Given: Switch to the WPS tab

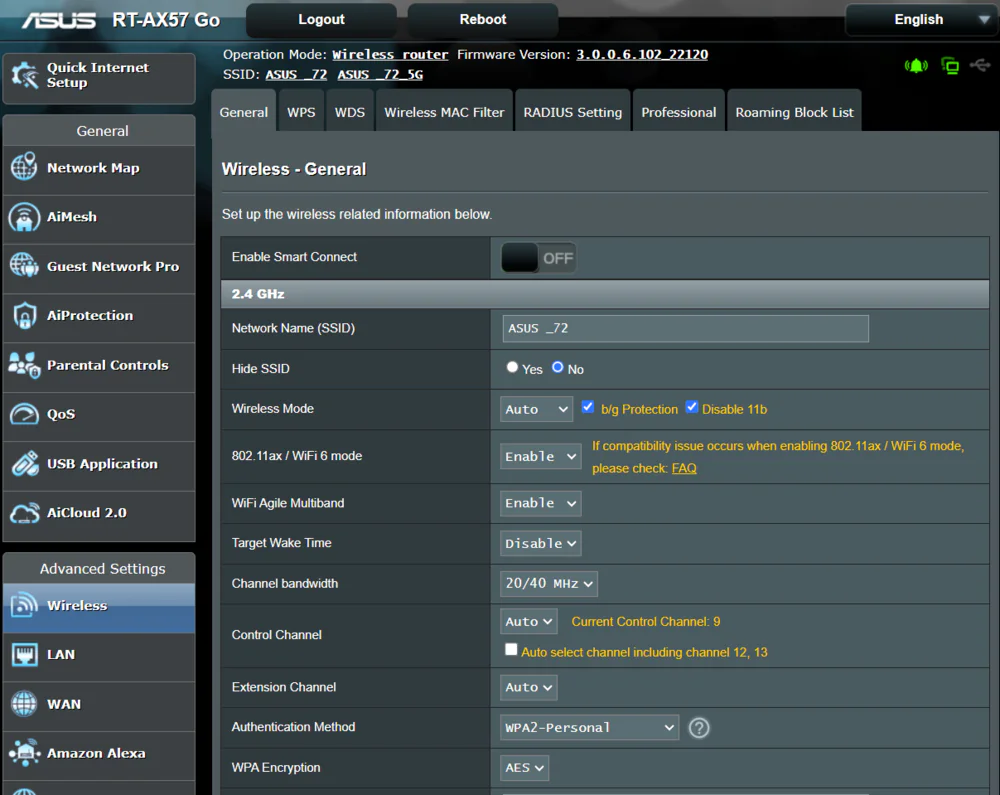Looking at the screenshot, I should [x=301, y=112].
